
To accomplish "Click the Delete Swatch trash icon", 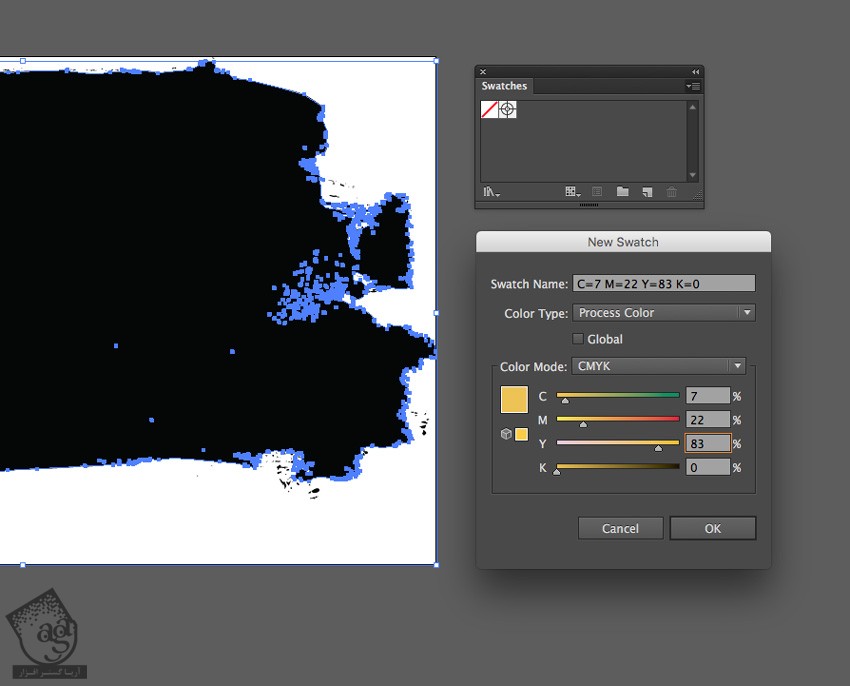I will 672,192.
